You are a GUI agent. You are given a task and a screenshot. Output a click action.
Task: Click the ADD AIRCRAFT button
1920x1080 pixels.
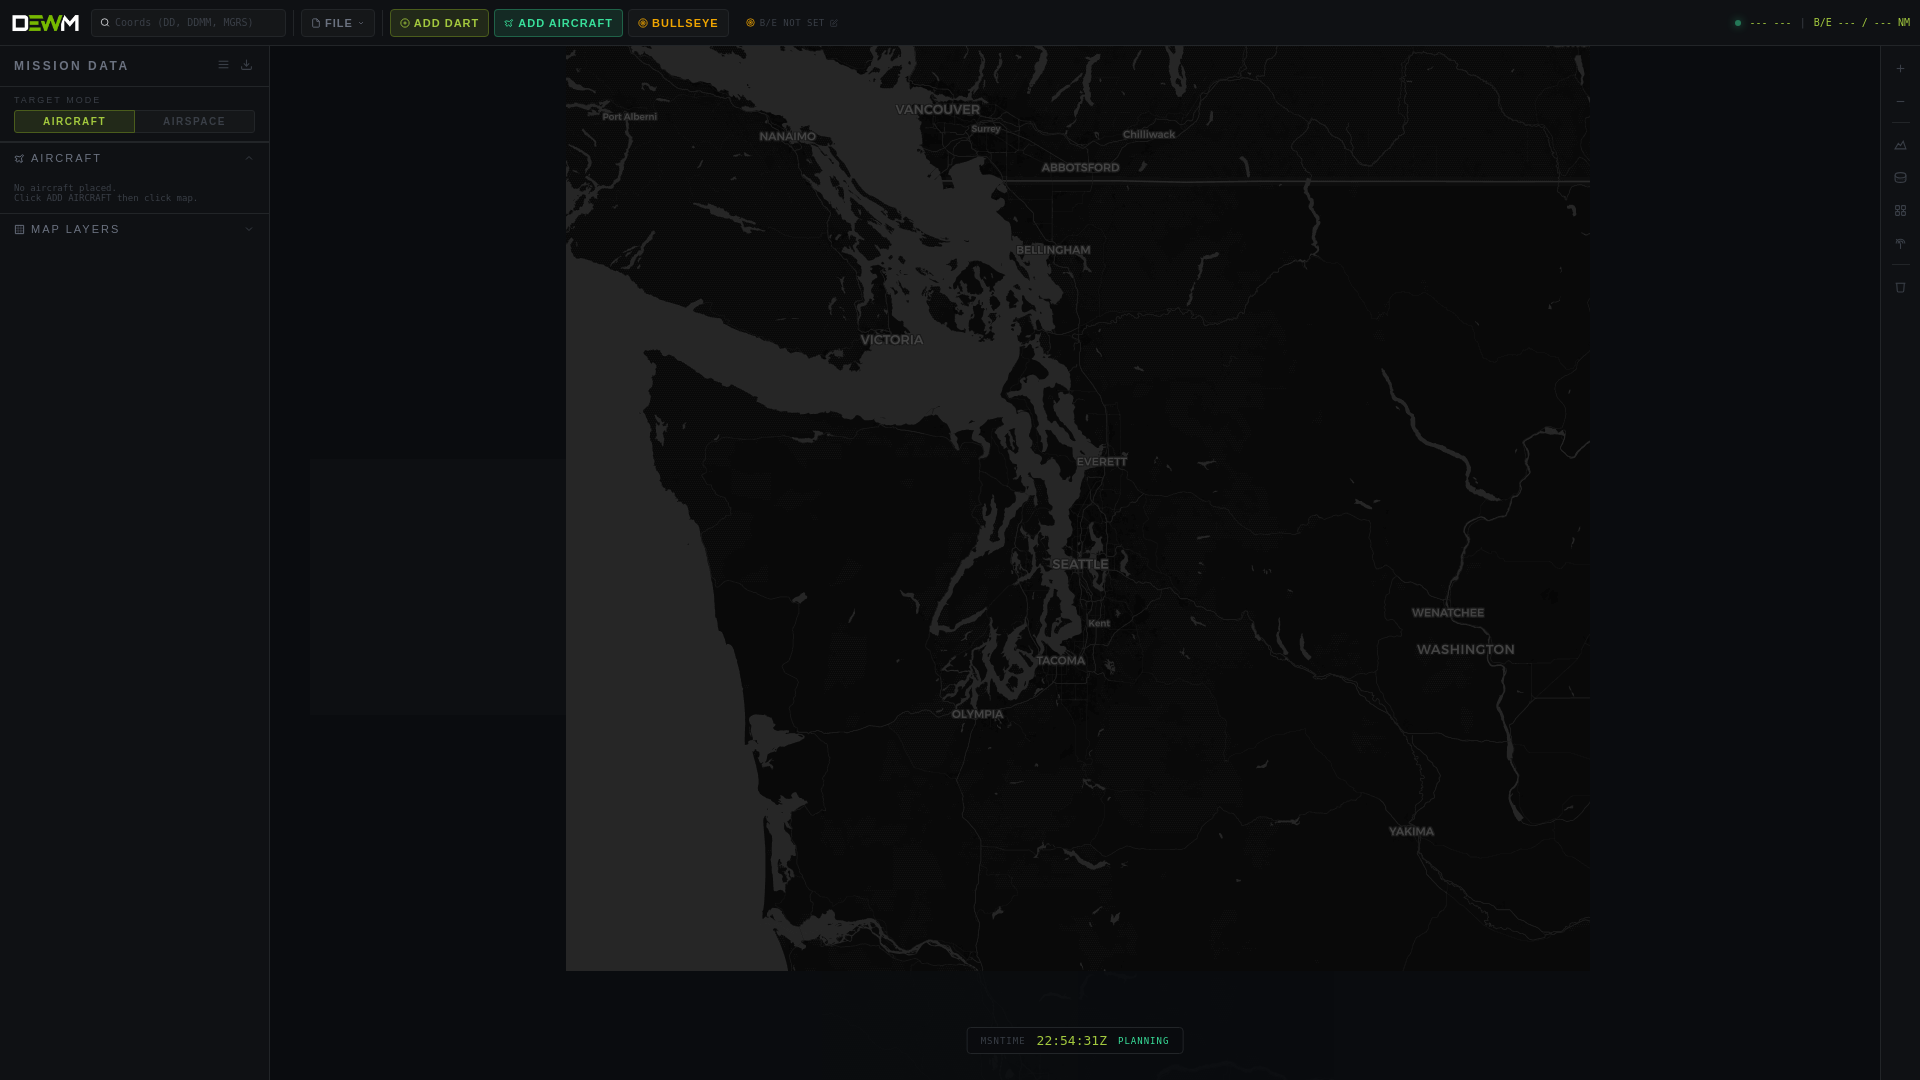(x=558, y=23)
